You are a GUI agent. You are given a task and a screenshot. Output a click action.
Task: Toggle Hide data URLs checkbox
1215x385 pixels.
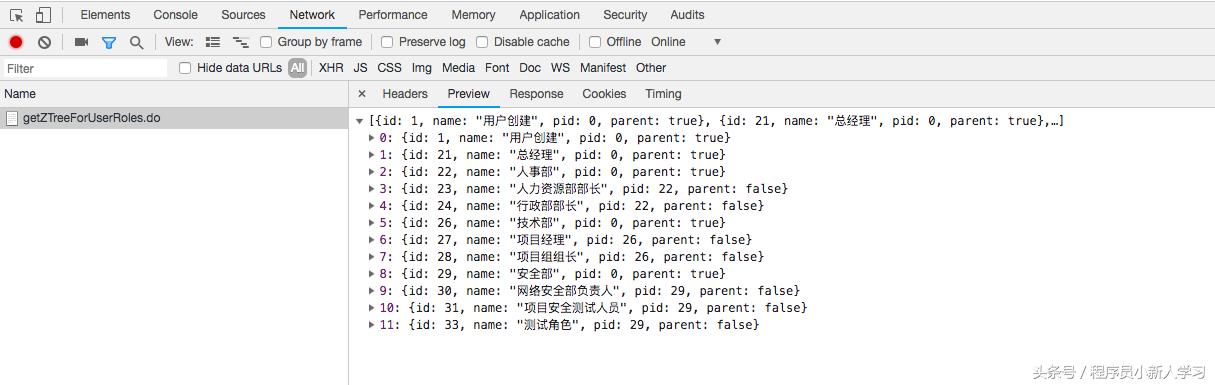click(x=185, y=68)
